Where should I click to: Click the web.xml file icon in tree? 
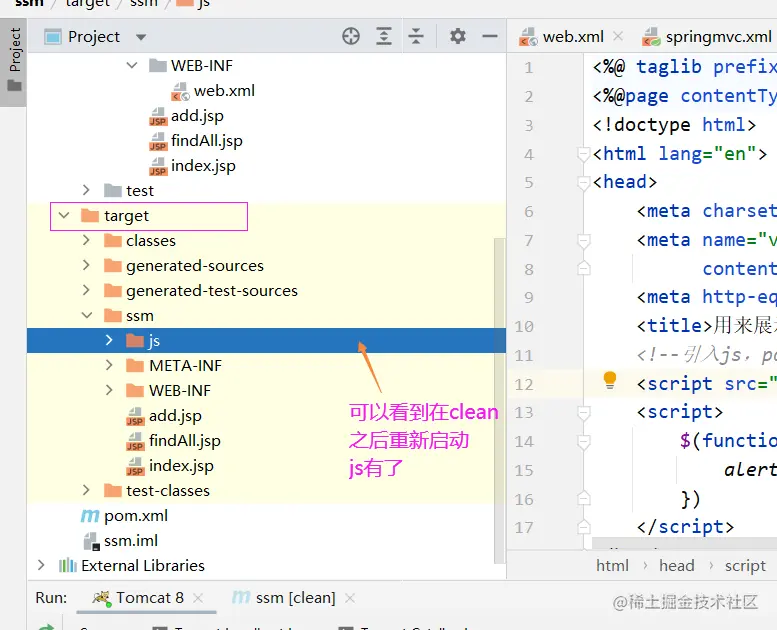pos(180,91)
